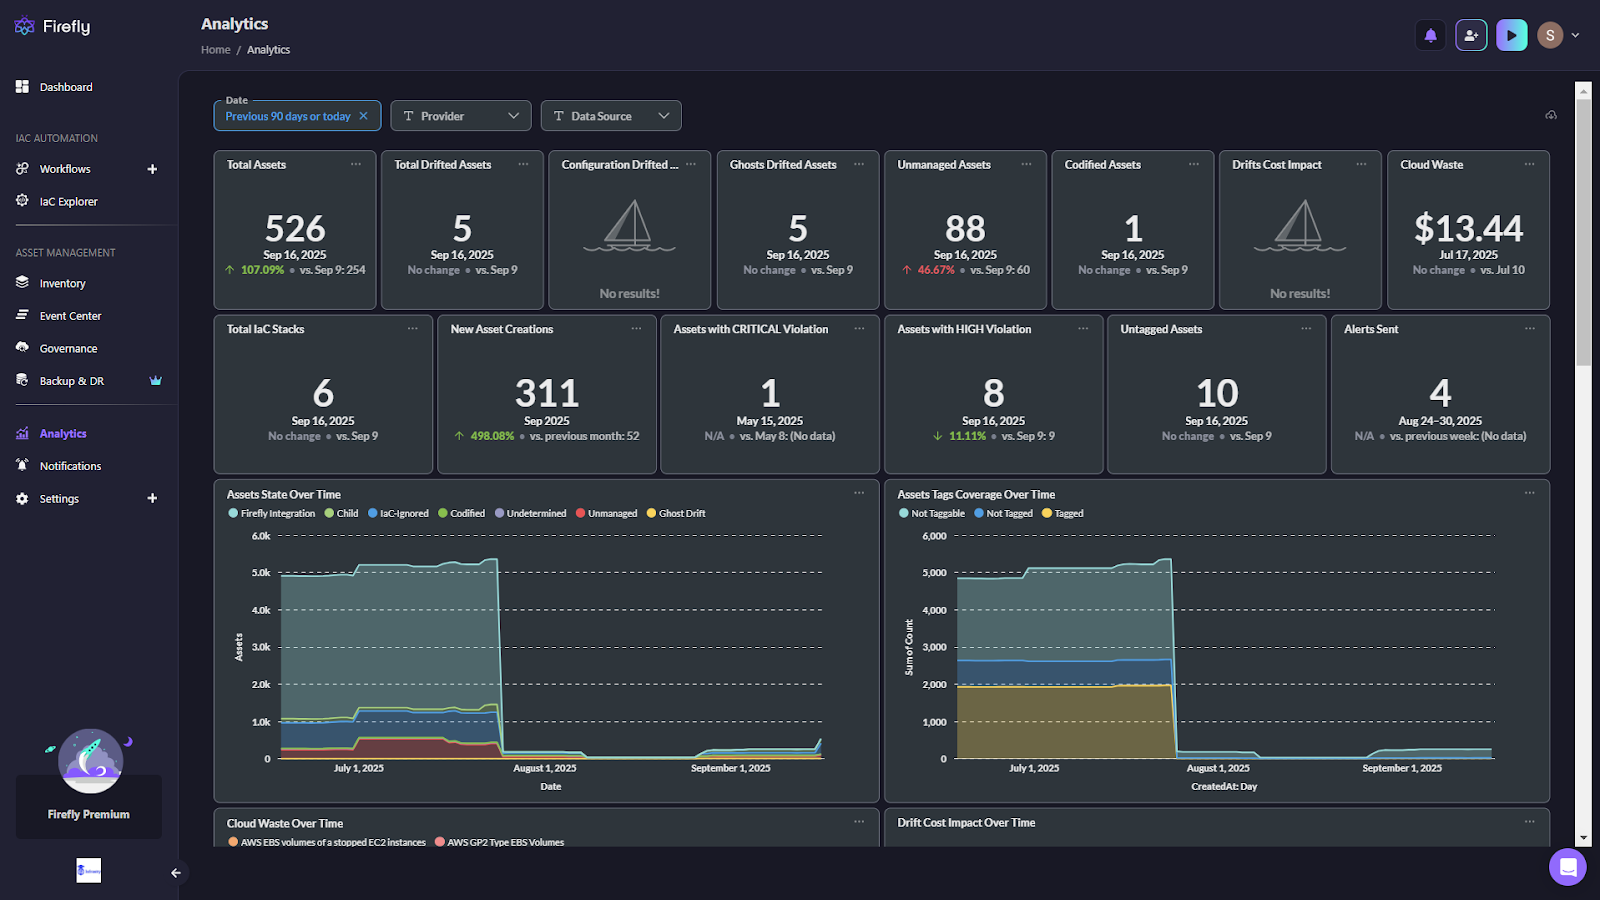Open Total Drifted Assets card options menu
1600x900 pixels.
coord(523,164)
